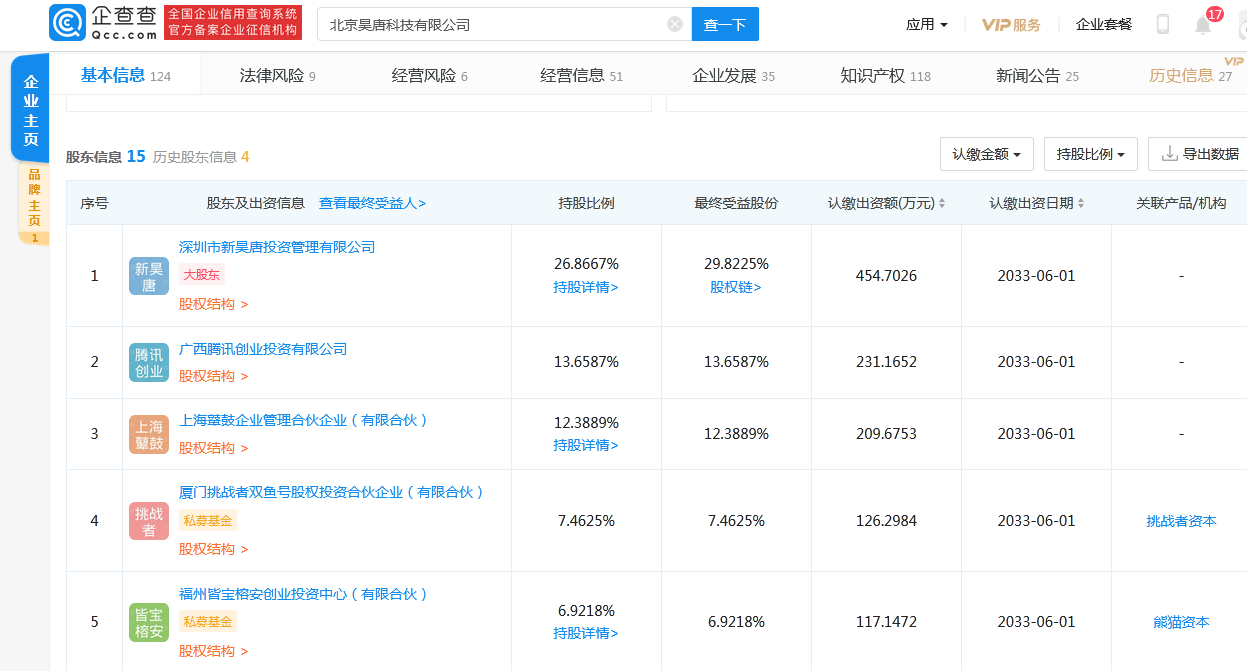The width and height of the screenshot is (1247, 671).
Task: Open 持股详情 under 12.3889%
Action: pyautogui.click(x=586, y=445)
